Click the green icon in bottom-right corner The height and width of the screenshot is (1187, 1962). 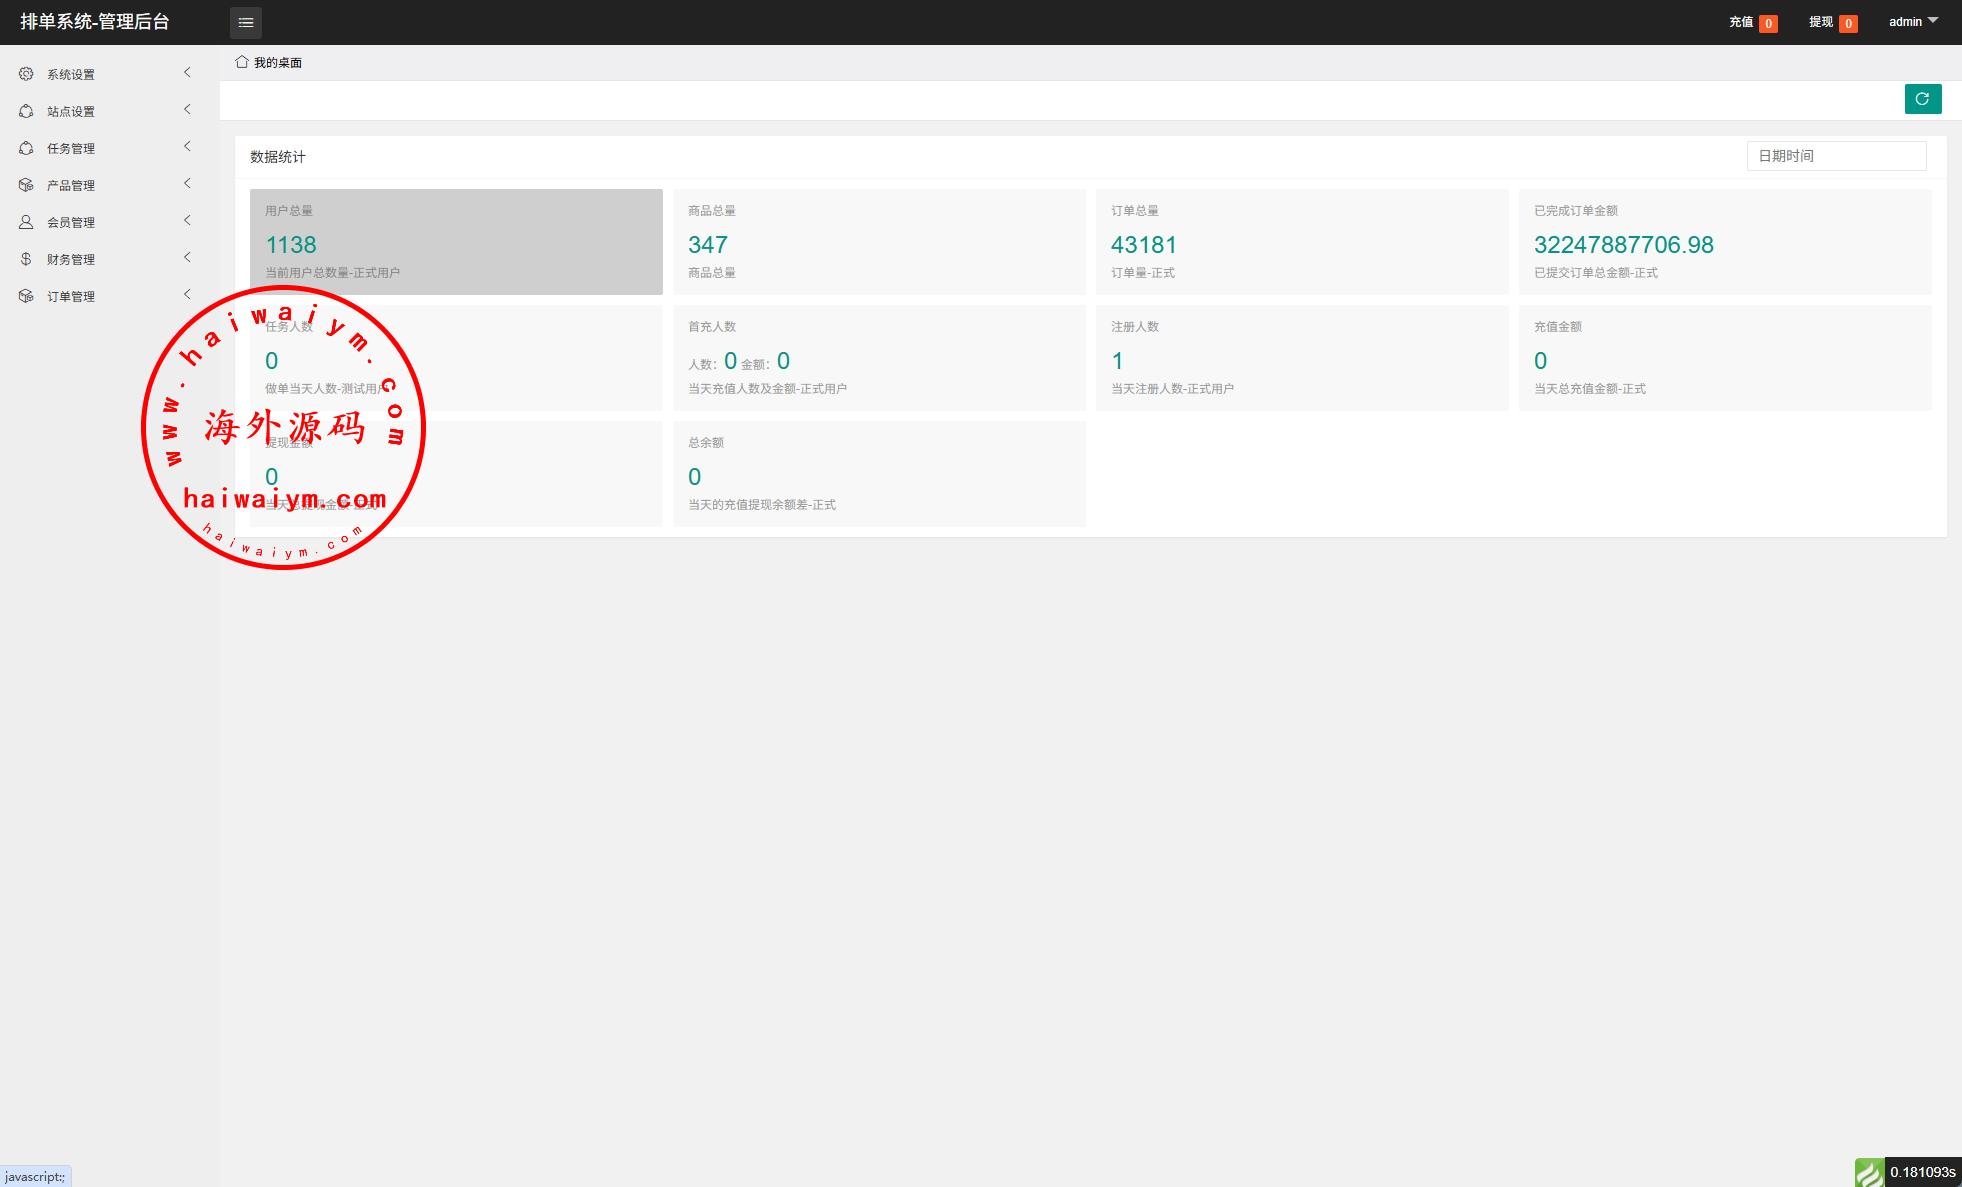click(1868, 1172)
